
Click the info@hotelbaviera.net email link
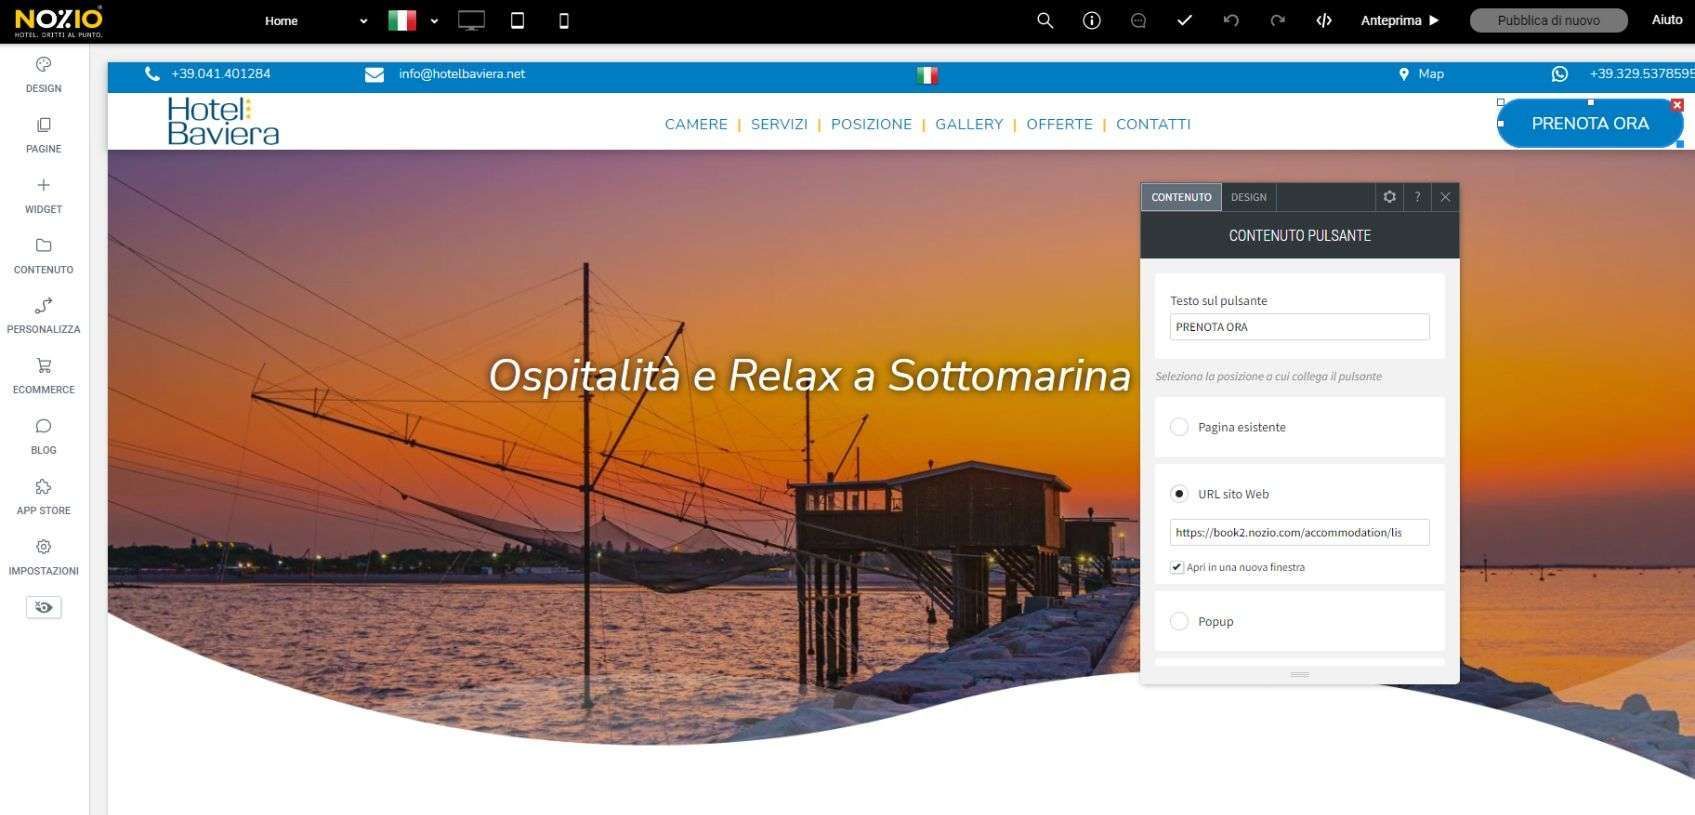coord(462,74)
